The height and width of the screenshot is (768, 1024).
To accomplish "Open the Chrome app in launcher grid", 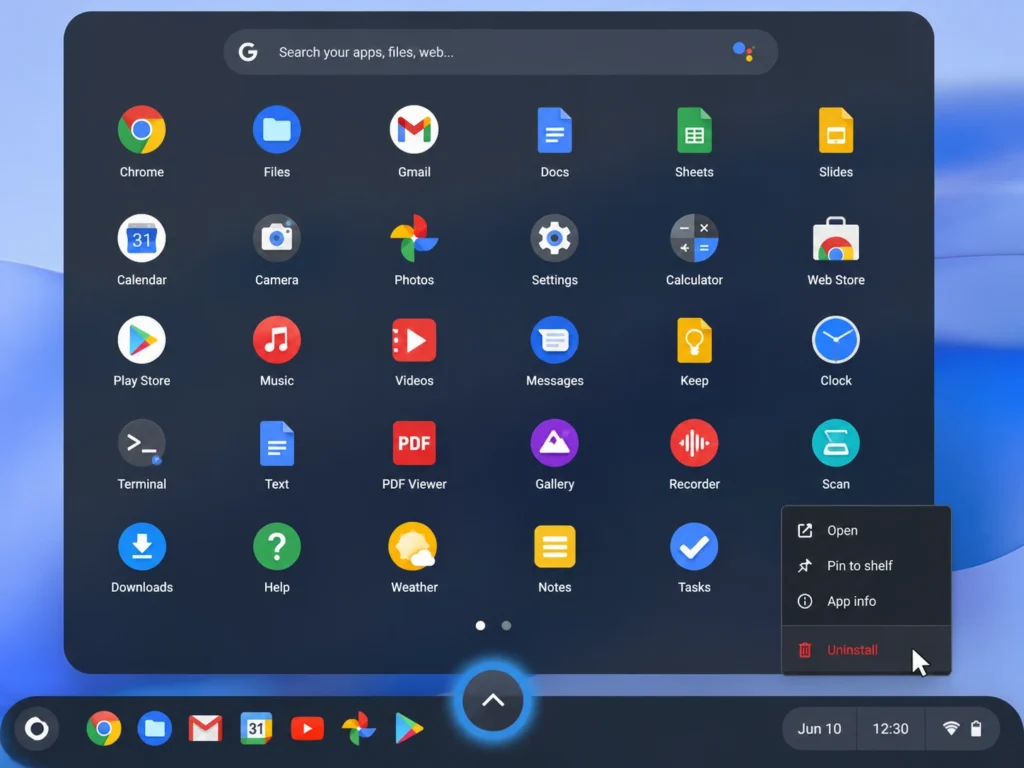I will (x=142, y=129).
